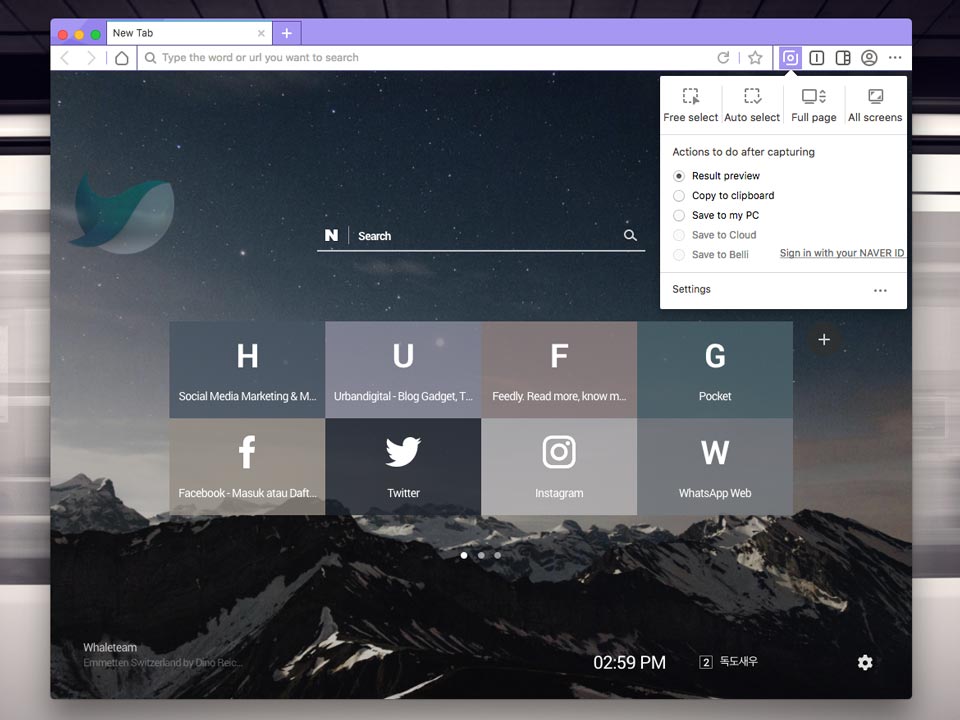Click the bookmark star icon
Viewport: 960px width, 720px height.
[x=756, y=58]
